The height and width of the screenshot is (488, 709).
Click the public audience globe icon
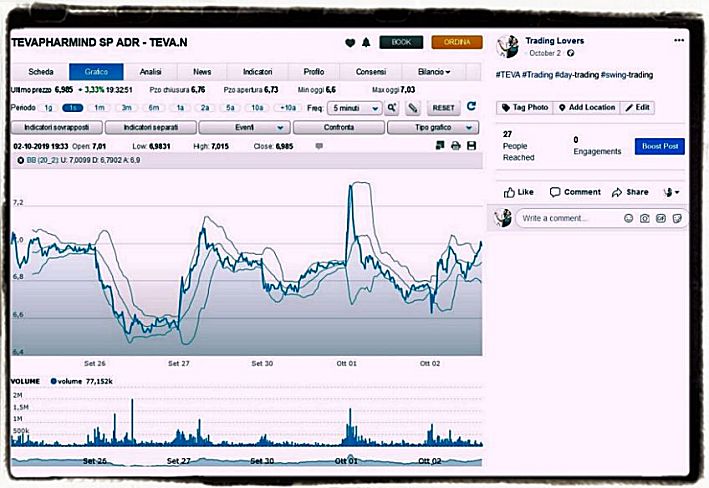click(x=571, y=53)
